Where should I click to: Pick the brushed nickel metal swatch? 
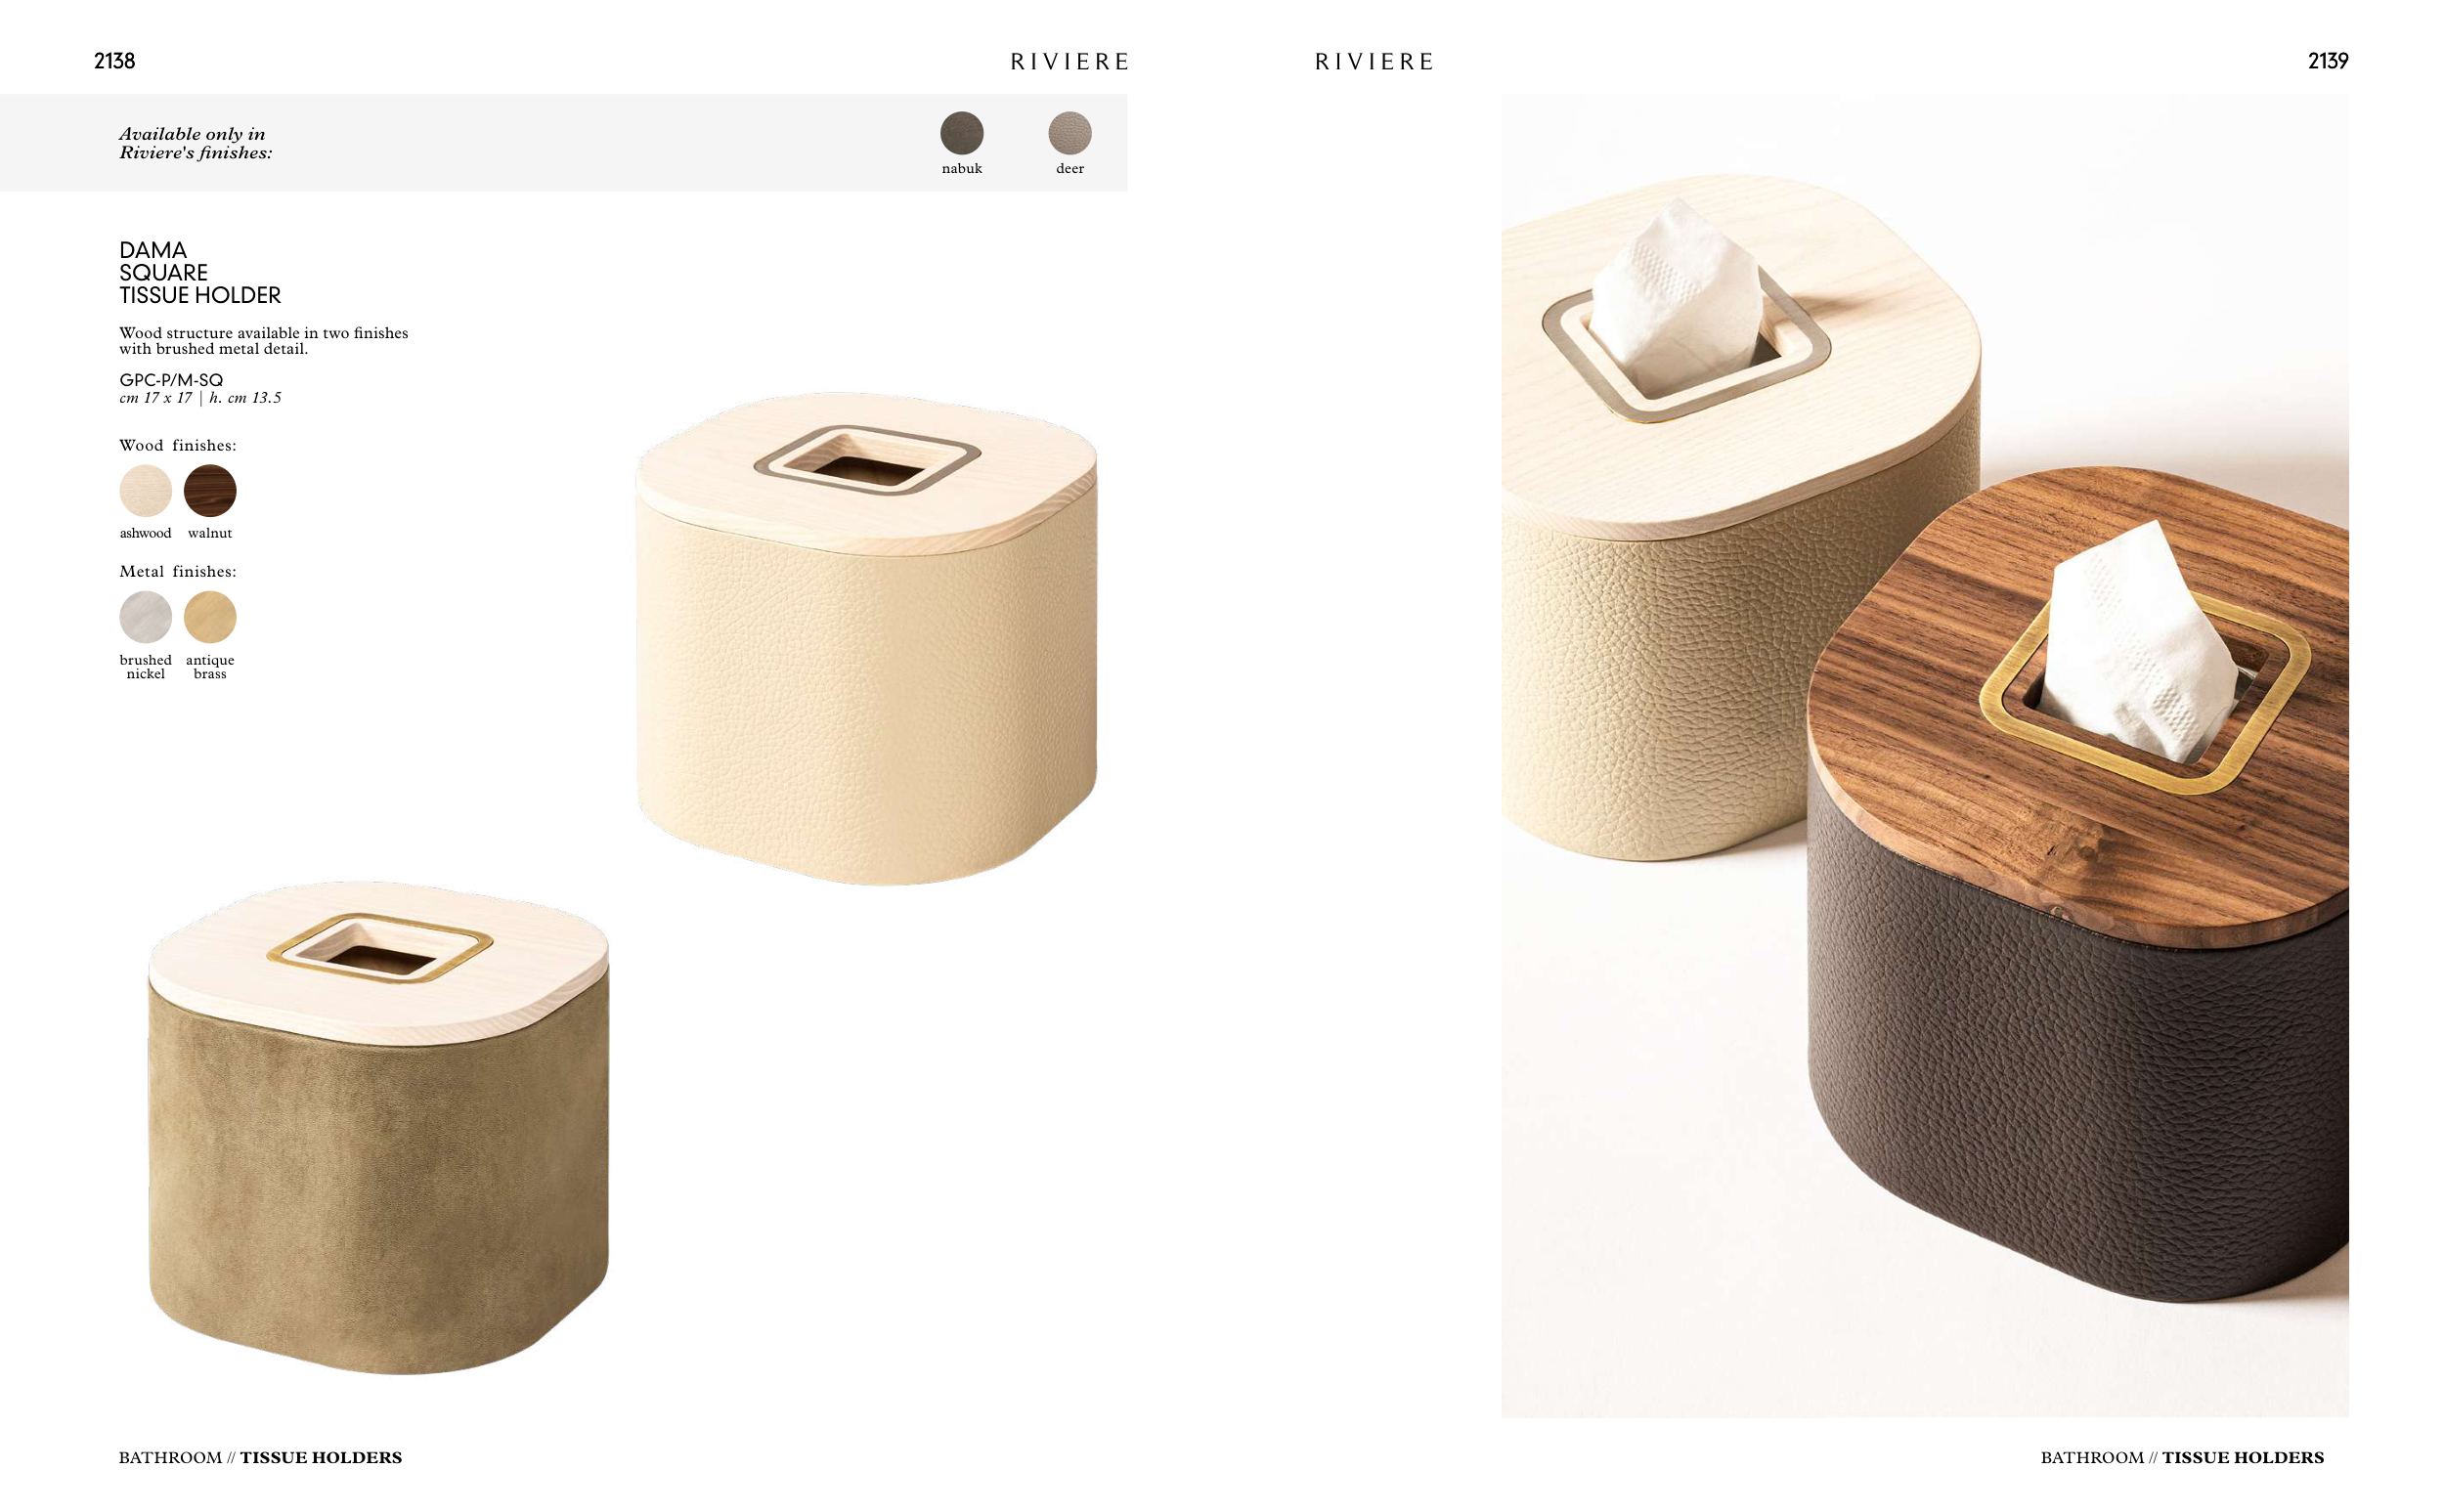145,617
